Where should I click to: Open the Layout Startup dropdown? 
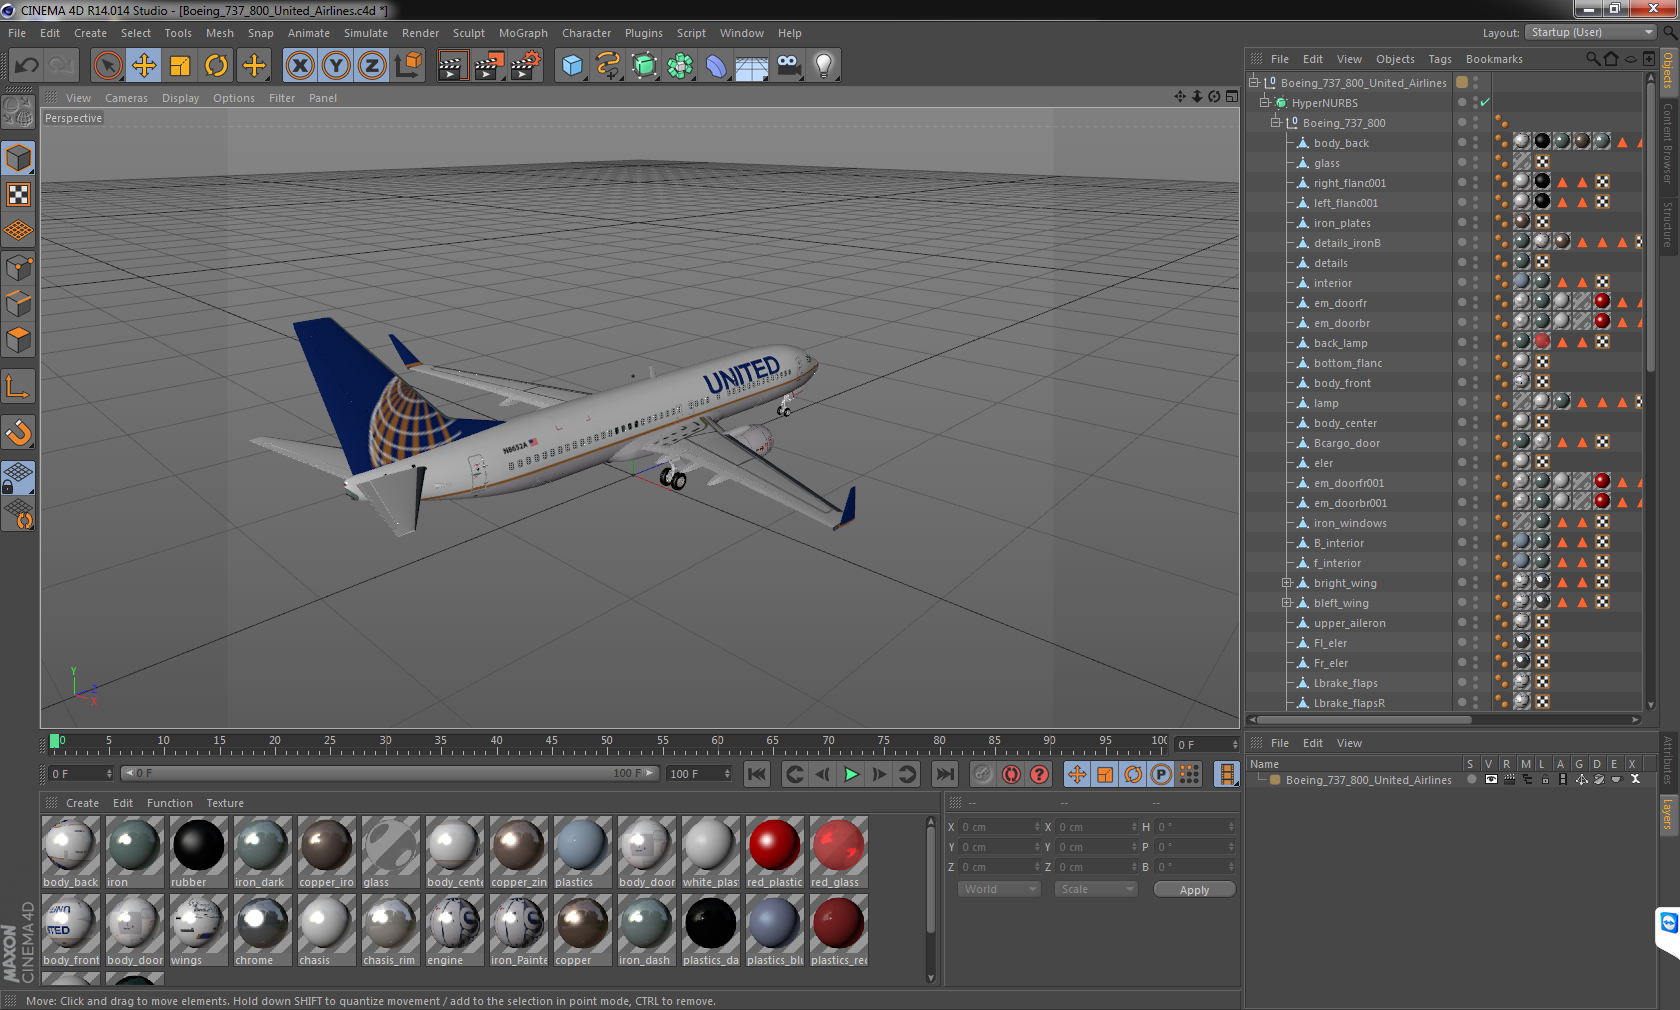[1591, 32]
